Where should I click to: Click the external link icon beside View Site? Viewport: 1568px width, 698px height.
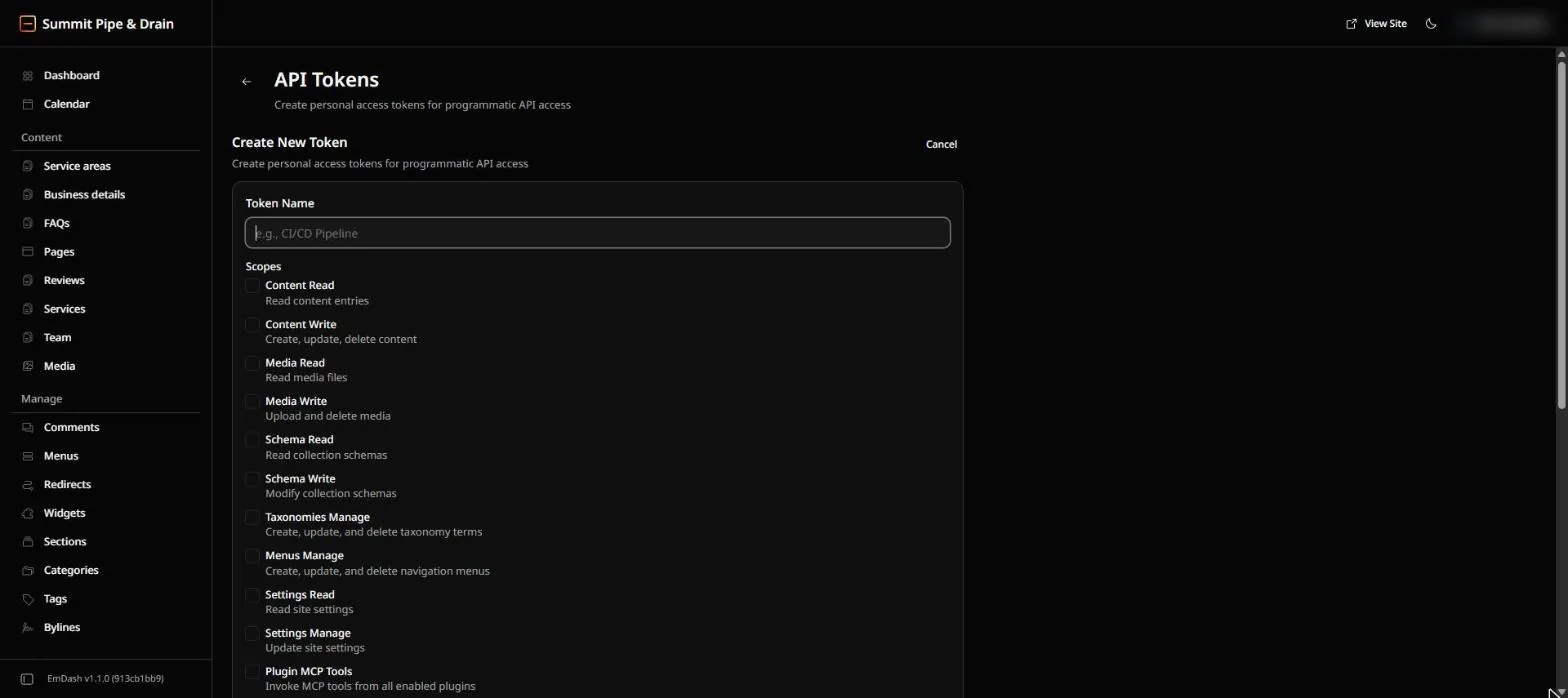pos(1351,24)
